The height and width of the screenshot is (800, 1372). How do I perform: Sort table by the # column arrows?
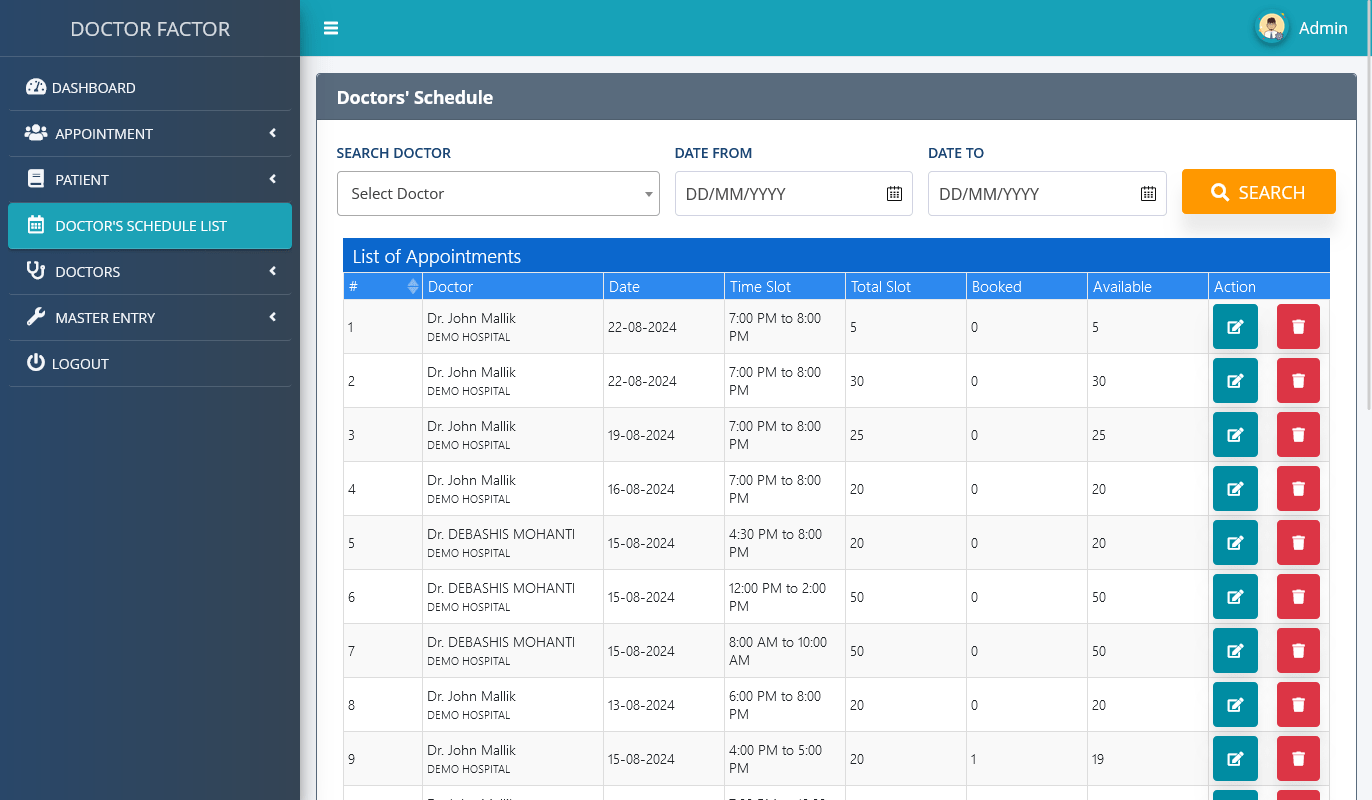coord(413,287)
